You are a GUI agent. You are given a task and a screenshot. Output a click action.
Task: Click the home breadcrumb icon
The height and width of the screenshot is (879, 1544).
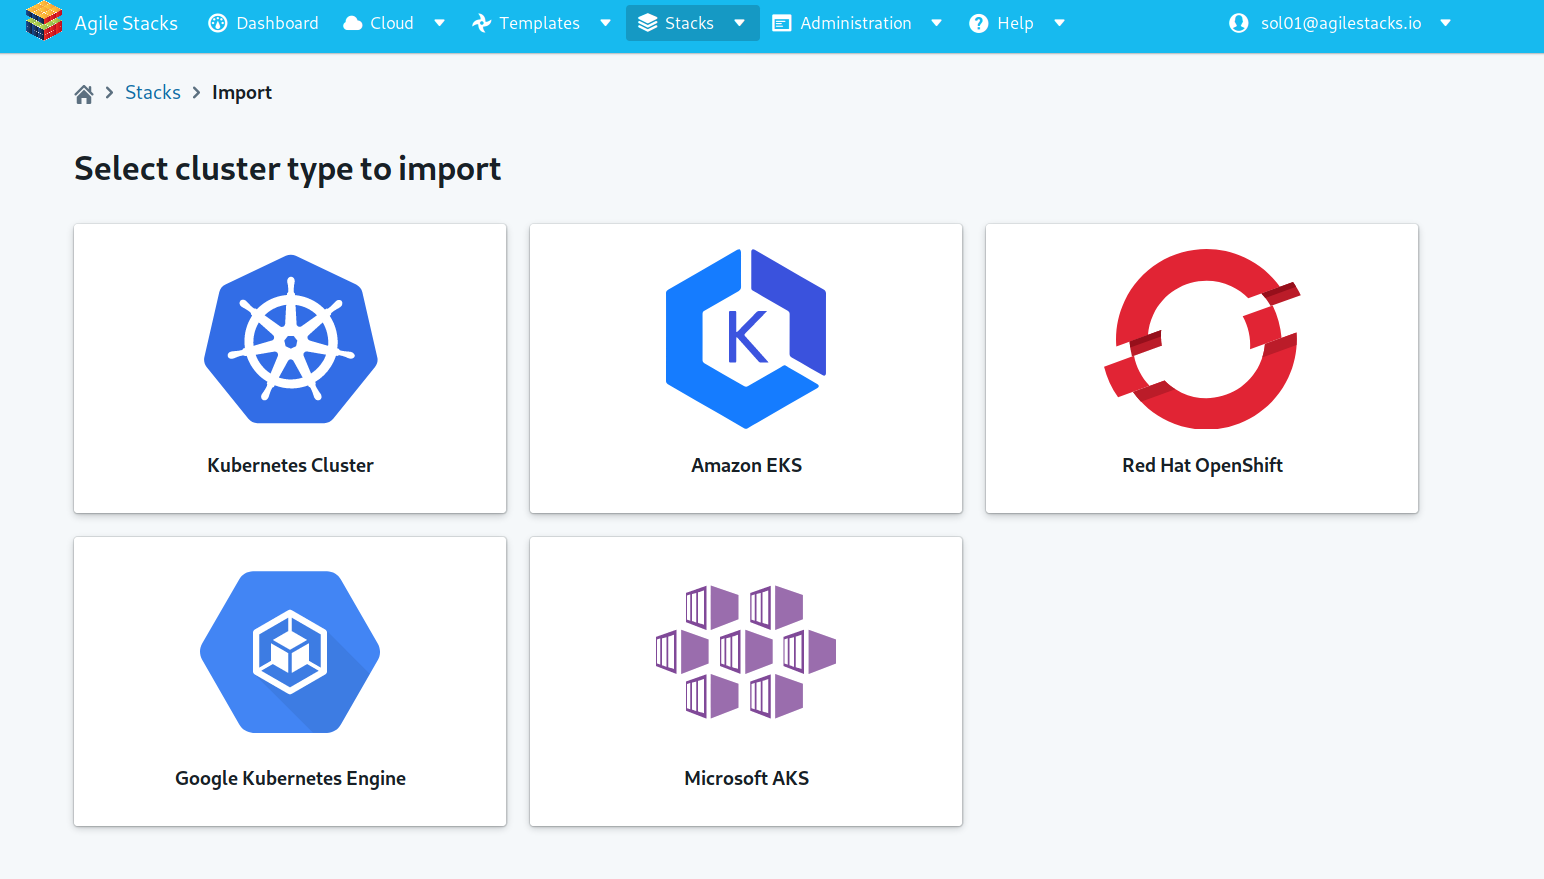tap(84, 94)
